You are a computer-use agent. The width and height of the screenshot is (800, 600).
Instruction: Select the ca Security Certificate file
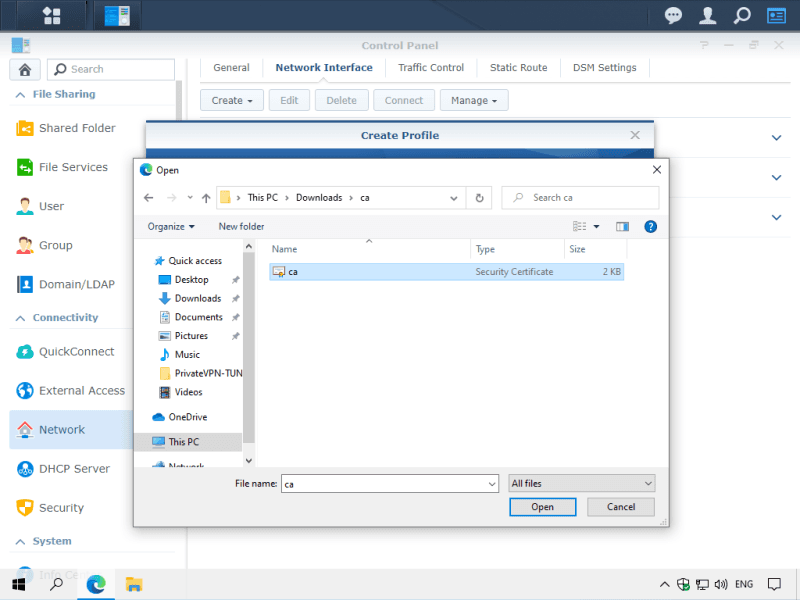pyautogui.click(x=293, y=272)
